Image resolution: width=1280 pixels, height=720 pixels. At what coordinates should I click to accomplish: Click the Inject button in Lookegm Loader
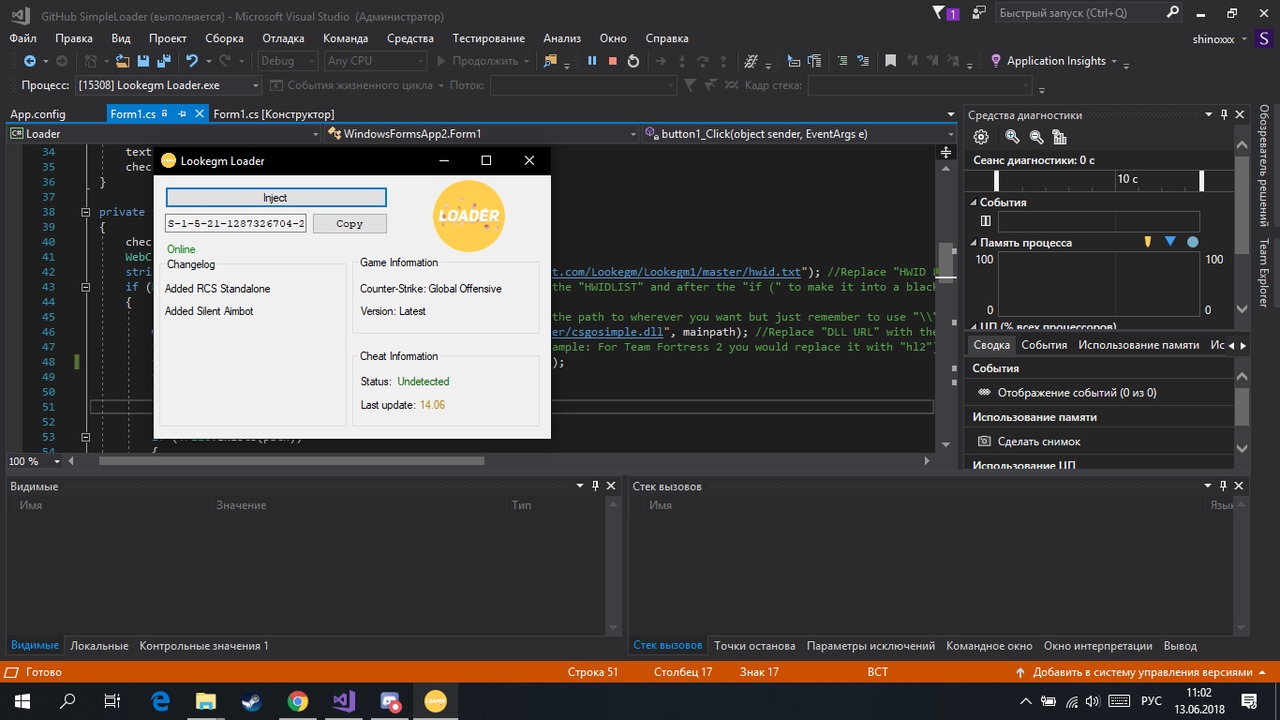275,198
